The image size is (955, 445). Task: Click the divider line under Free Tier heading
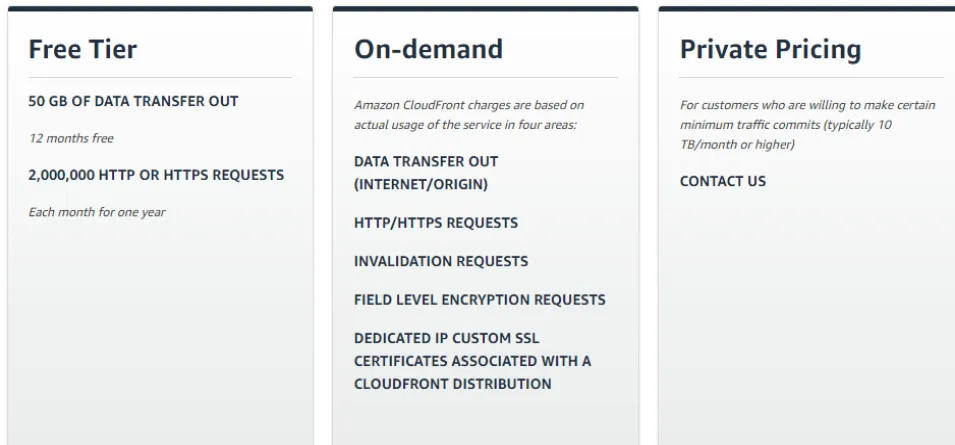click(x=160, y=77)
